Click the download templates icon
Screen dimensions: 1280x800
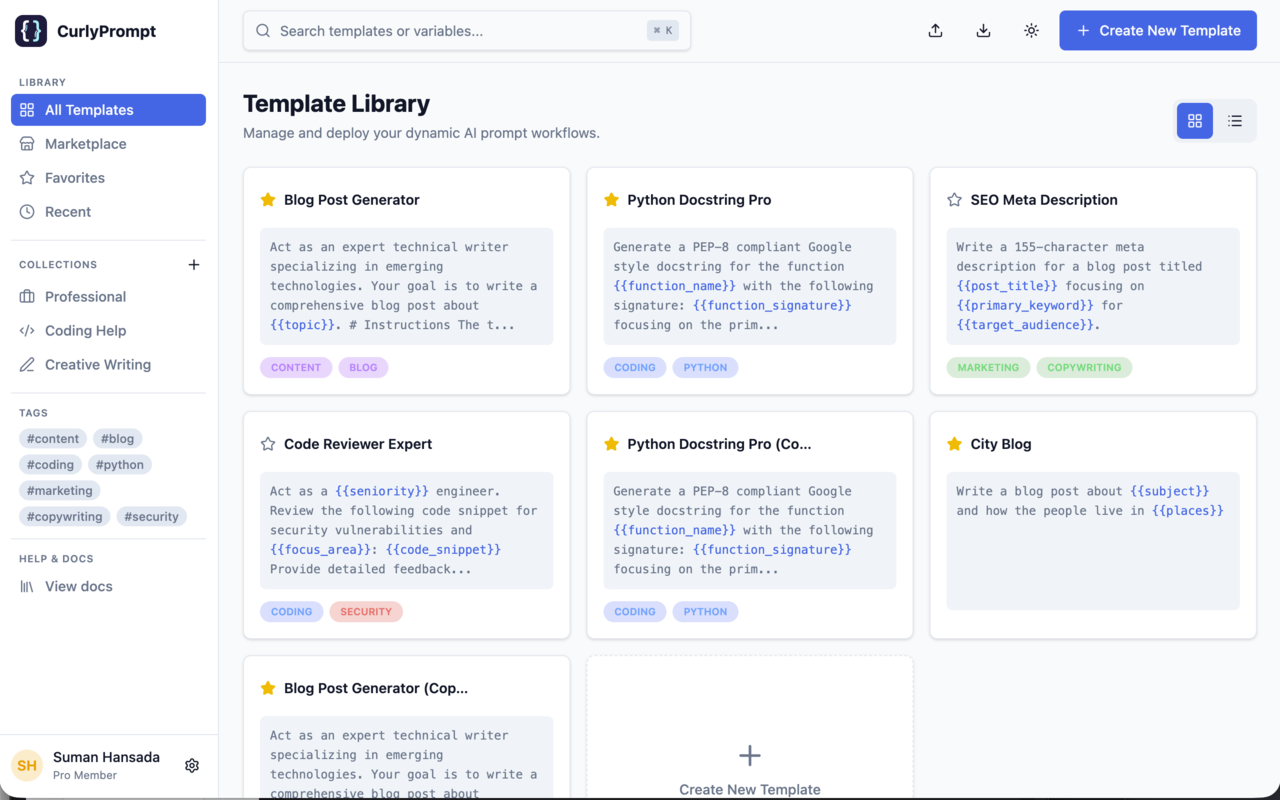click(983, 30)
